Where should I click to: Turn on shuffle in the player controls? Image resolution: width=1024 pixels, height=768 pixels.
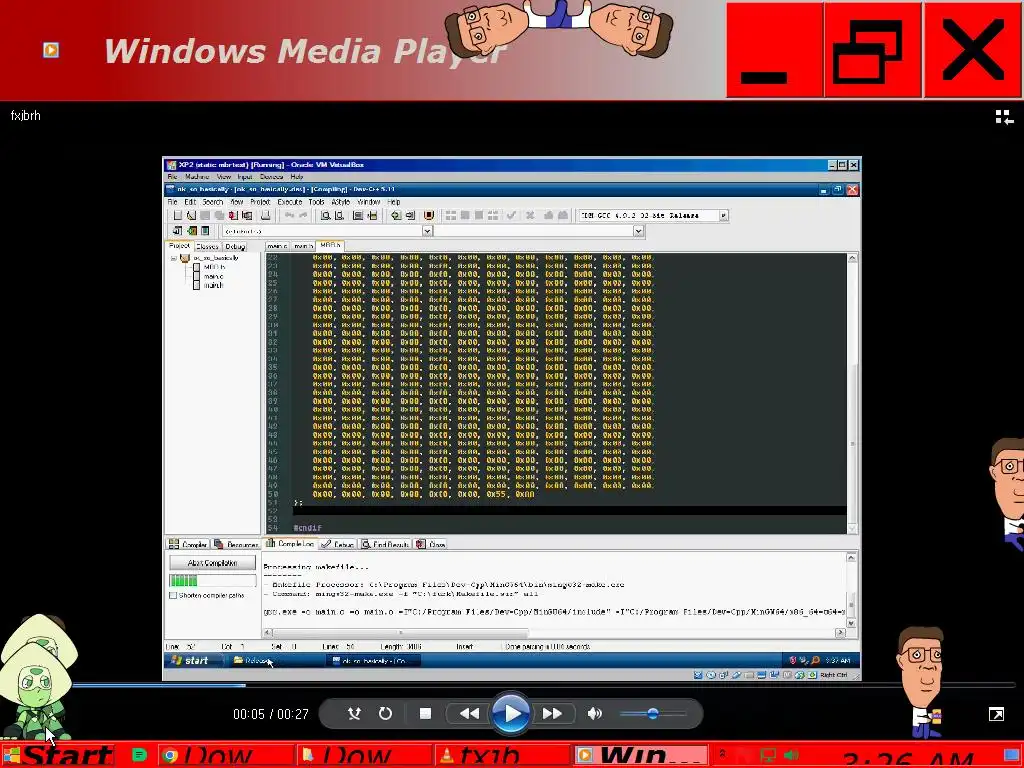pos(354,714)
